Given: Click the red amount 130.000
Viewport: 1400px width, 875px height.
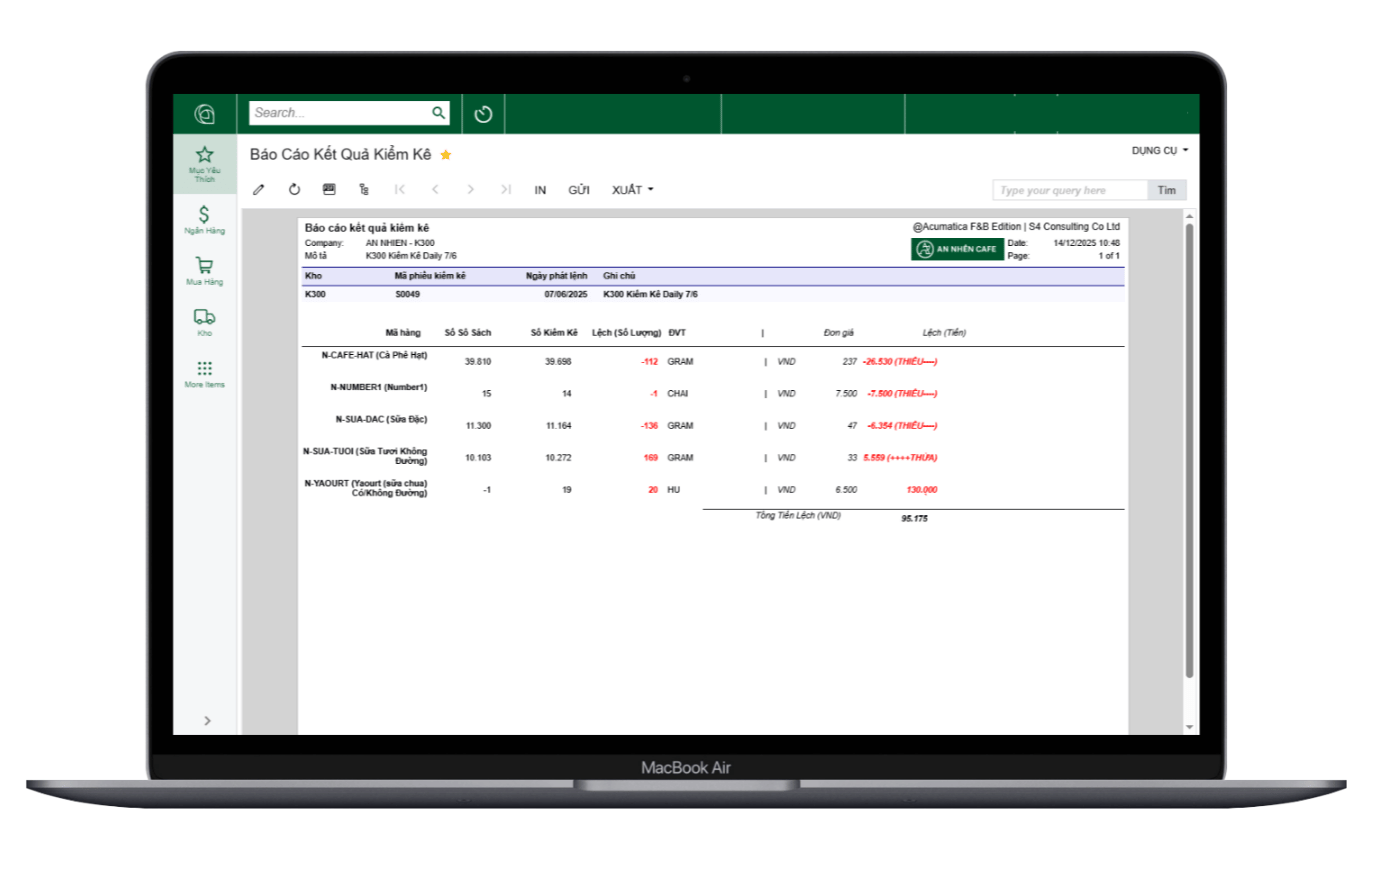Looking at the screenshot, I should [922, 490].
